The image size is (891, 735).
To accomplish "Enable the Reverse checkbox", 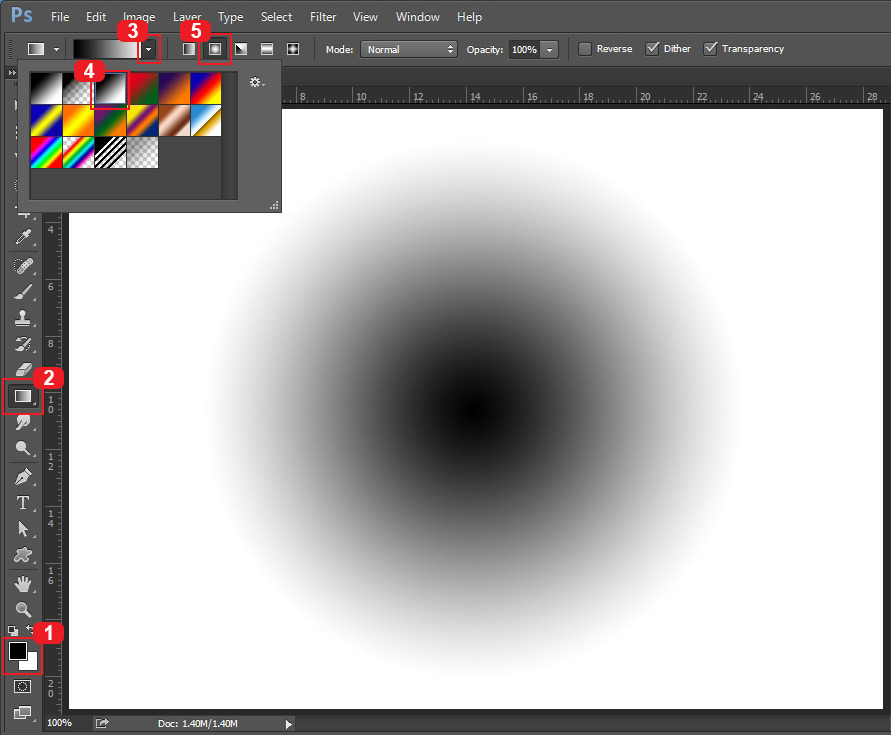I will pyautogui.click(x=585, y=49).
